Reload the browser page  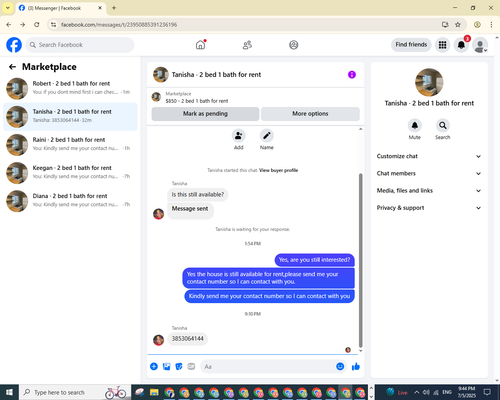pyautogui.click(x=37, y=25)
